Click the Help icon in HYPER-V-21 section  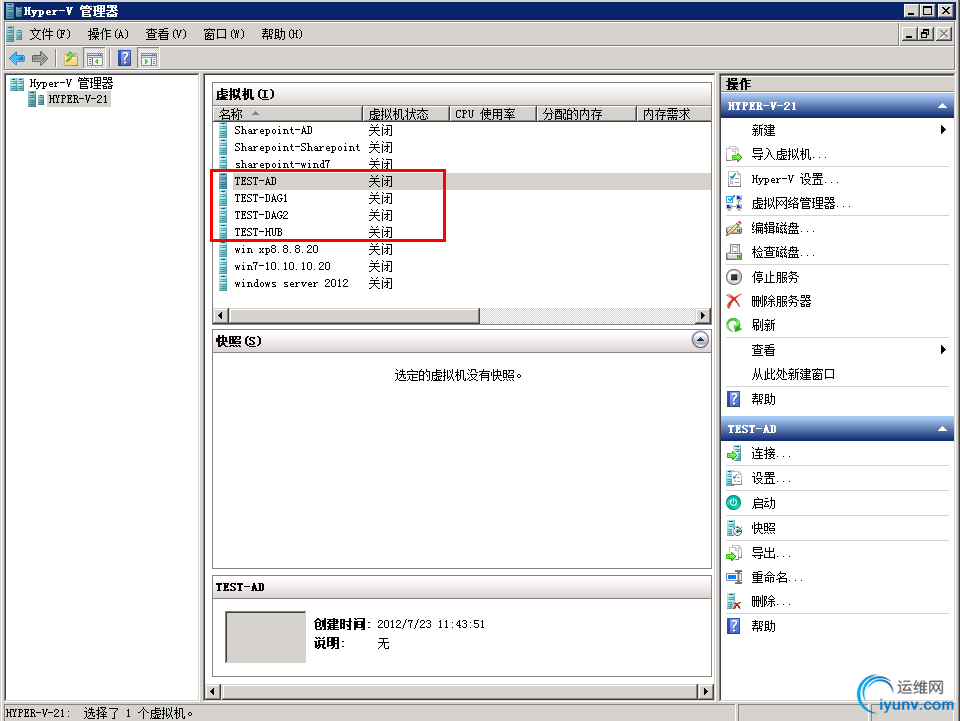pos(733,399)
